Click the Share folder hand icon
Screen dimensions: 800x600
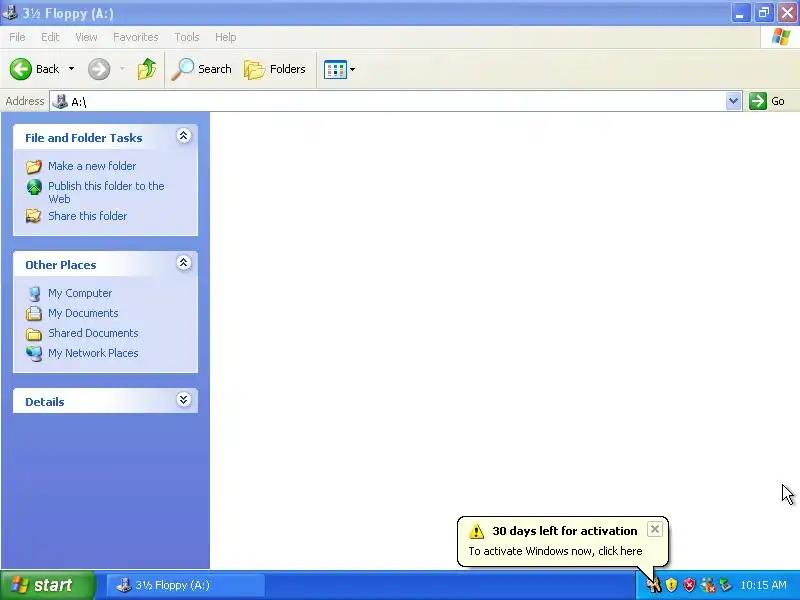34,216
